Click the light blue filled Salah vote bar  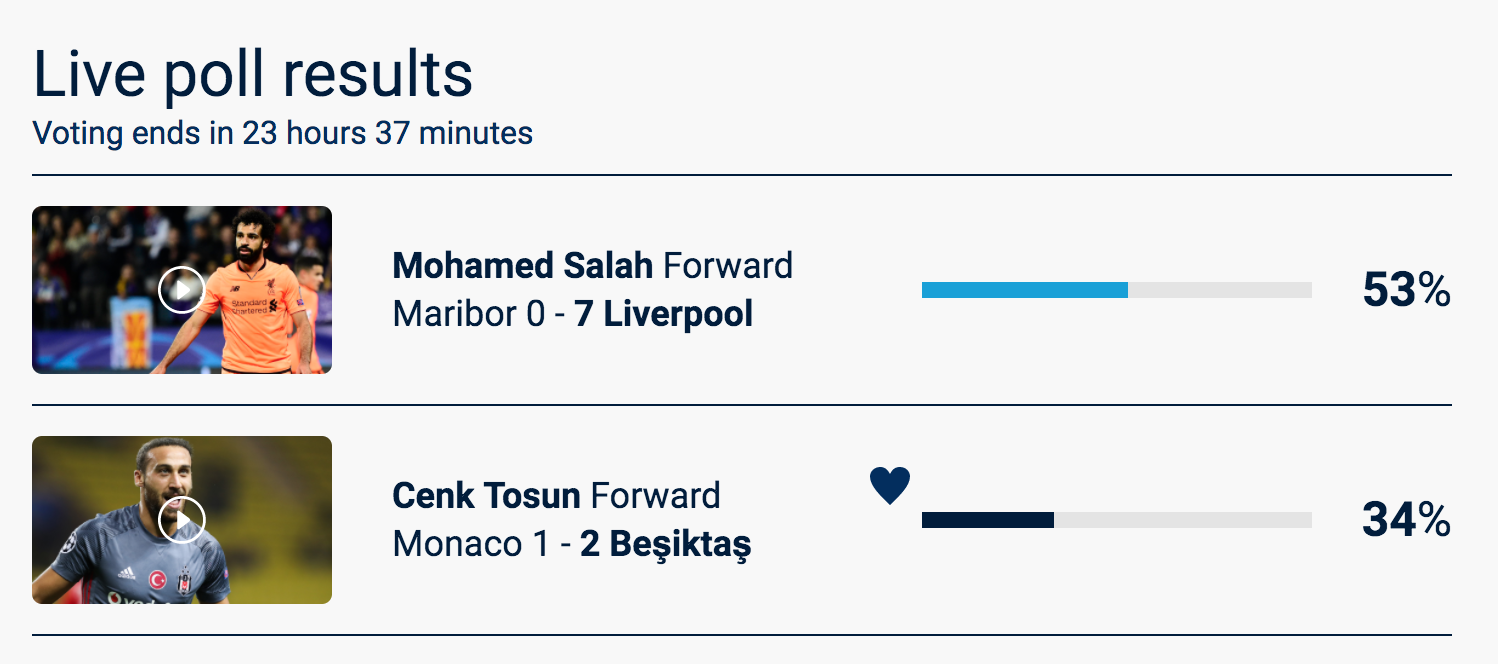(x=1025, y=290)
